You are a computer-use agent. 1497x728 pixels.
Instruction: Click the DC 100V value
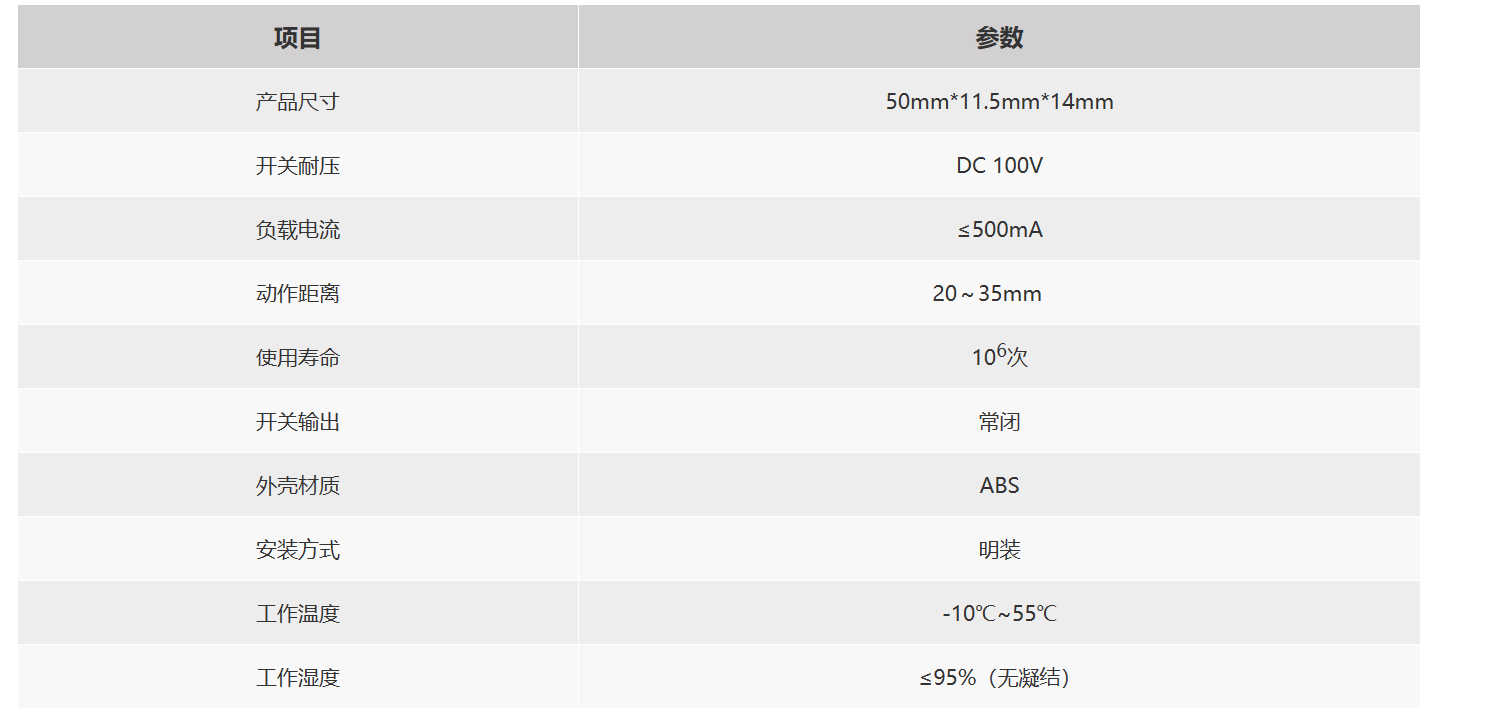pos(999,165)
